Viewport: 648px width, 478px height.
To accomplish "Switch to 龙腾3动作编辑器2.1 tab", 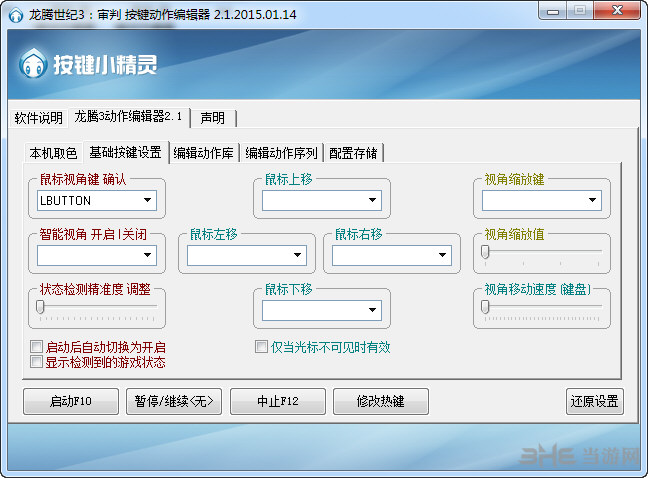I will pos(128,117).
